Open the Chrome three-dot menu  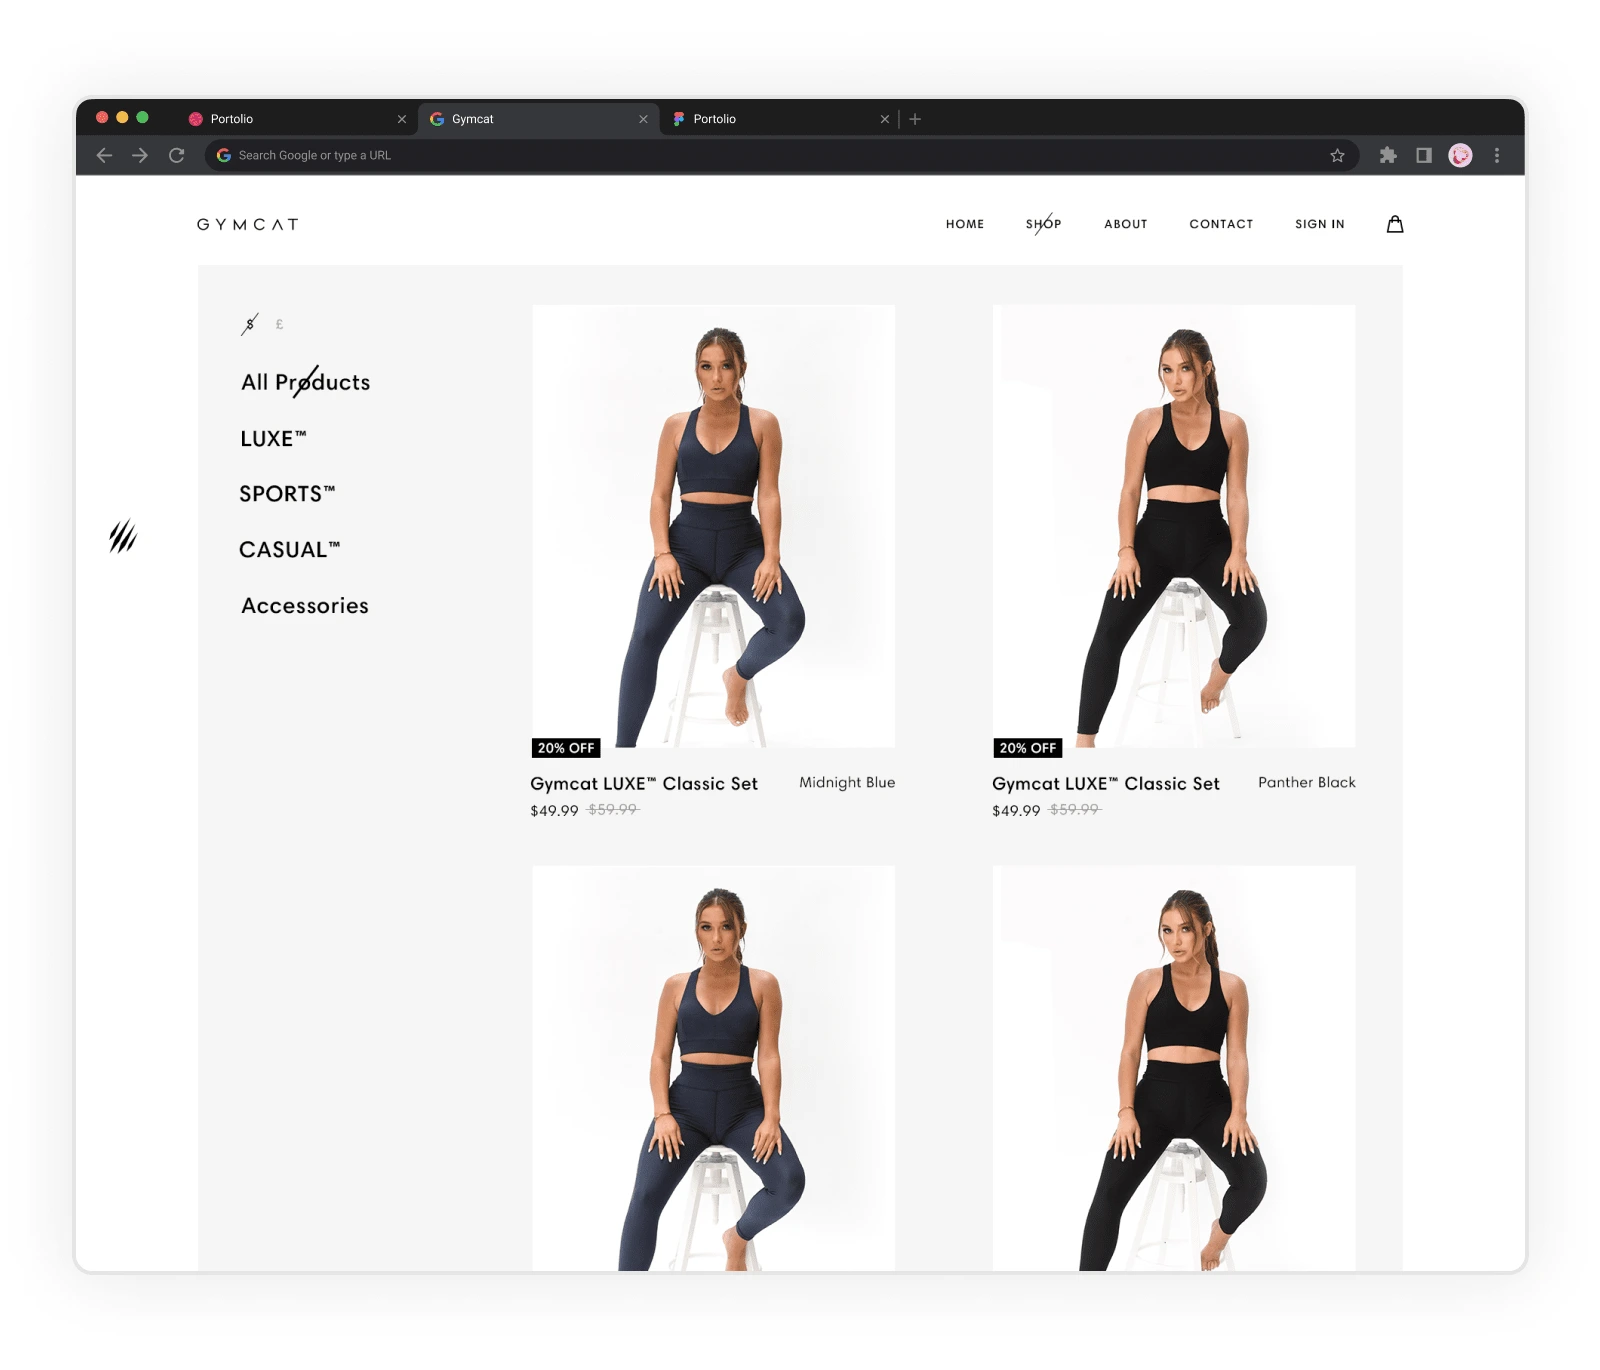(x=1497, y=155)
